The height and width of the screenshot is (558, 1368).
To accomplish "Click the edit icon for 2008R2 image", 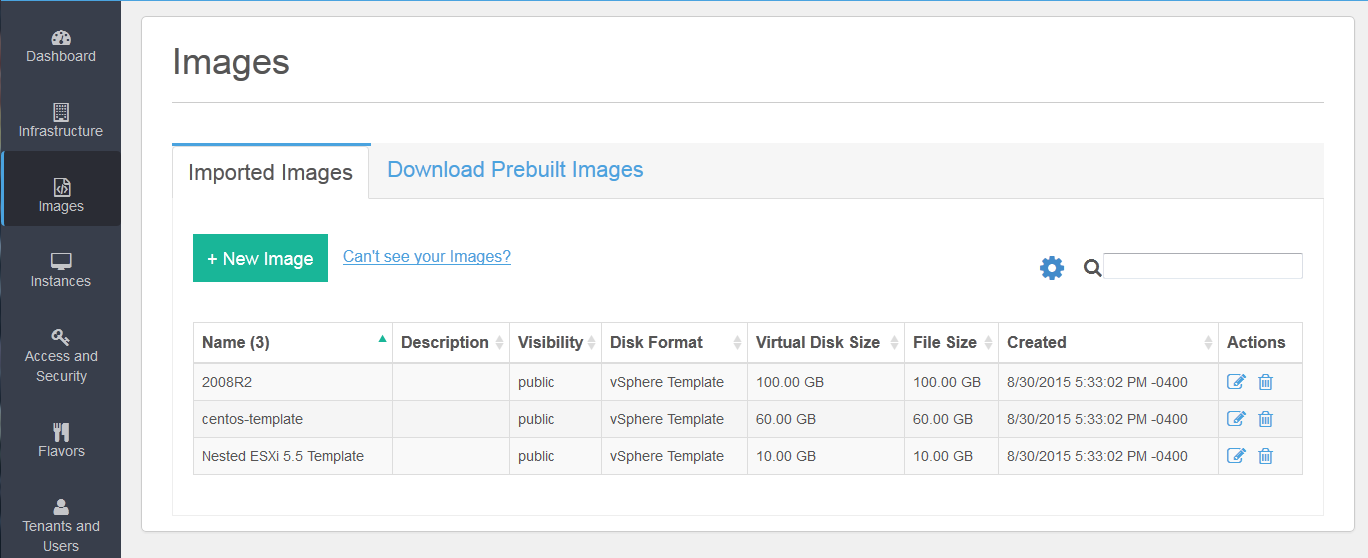I will [1236, 382].
